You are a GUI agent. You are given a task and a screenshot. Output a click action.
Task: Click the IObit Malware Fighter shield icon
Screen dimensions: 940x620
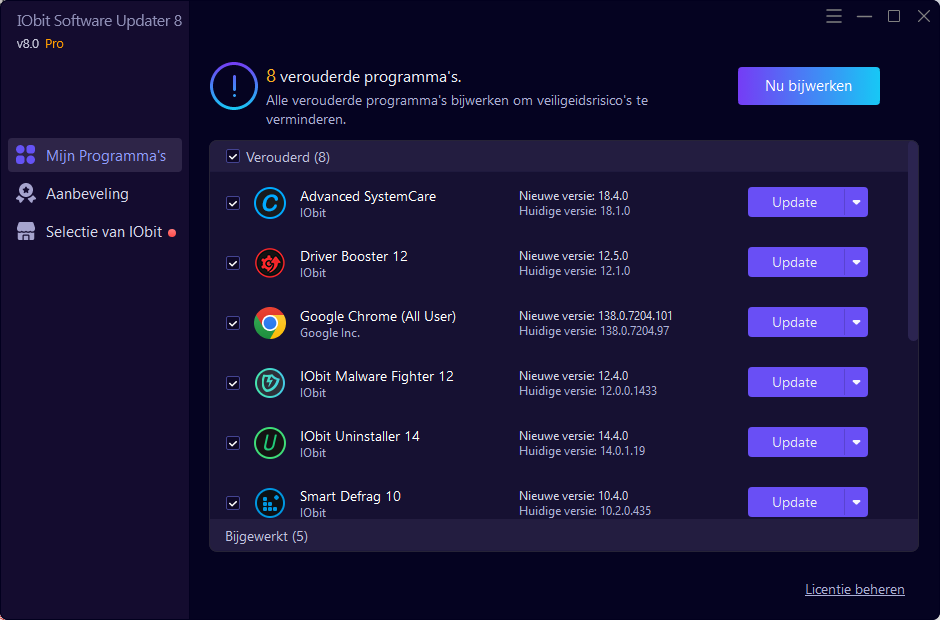coord(270,383)
